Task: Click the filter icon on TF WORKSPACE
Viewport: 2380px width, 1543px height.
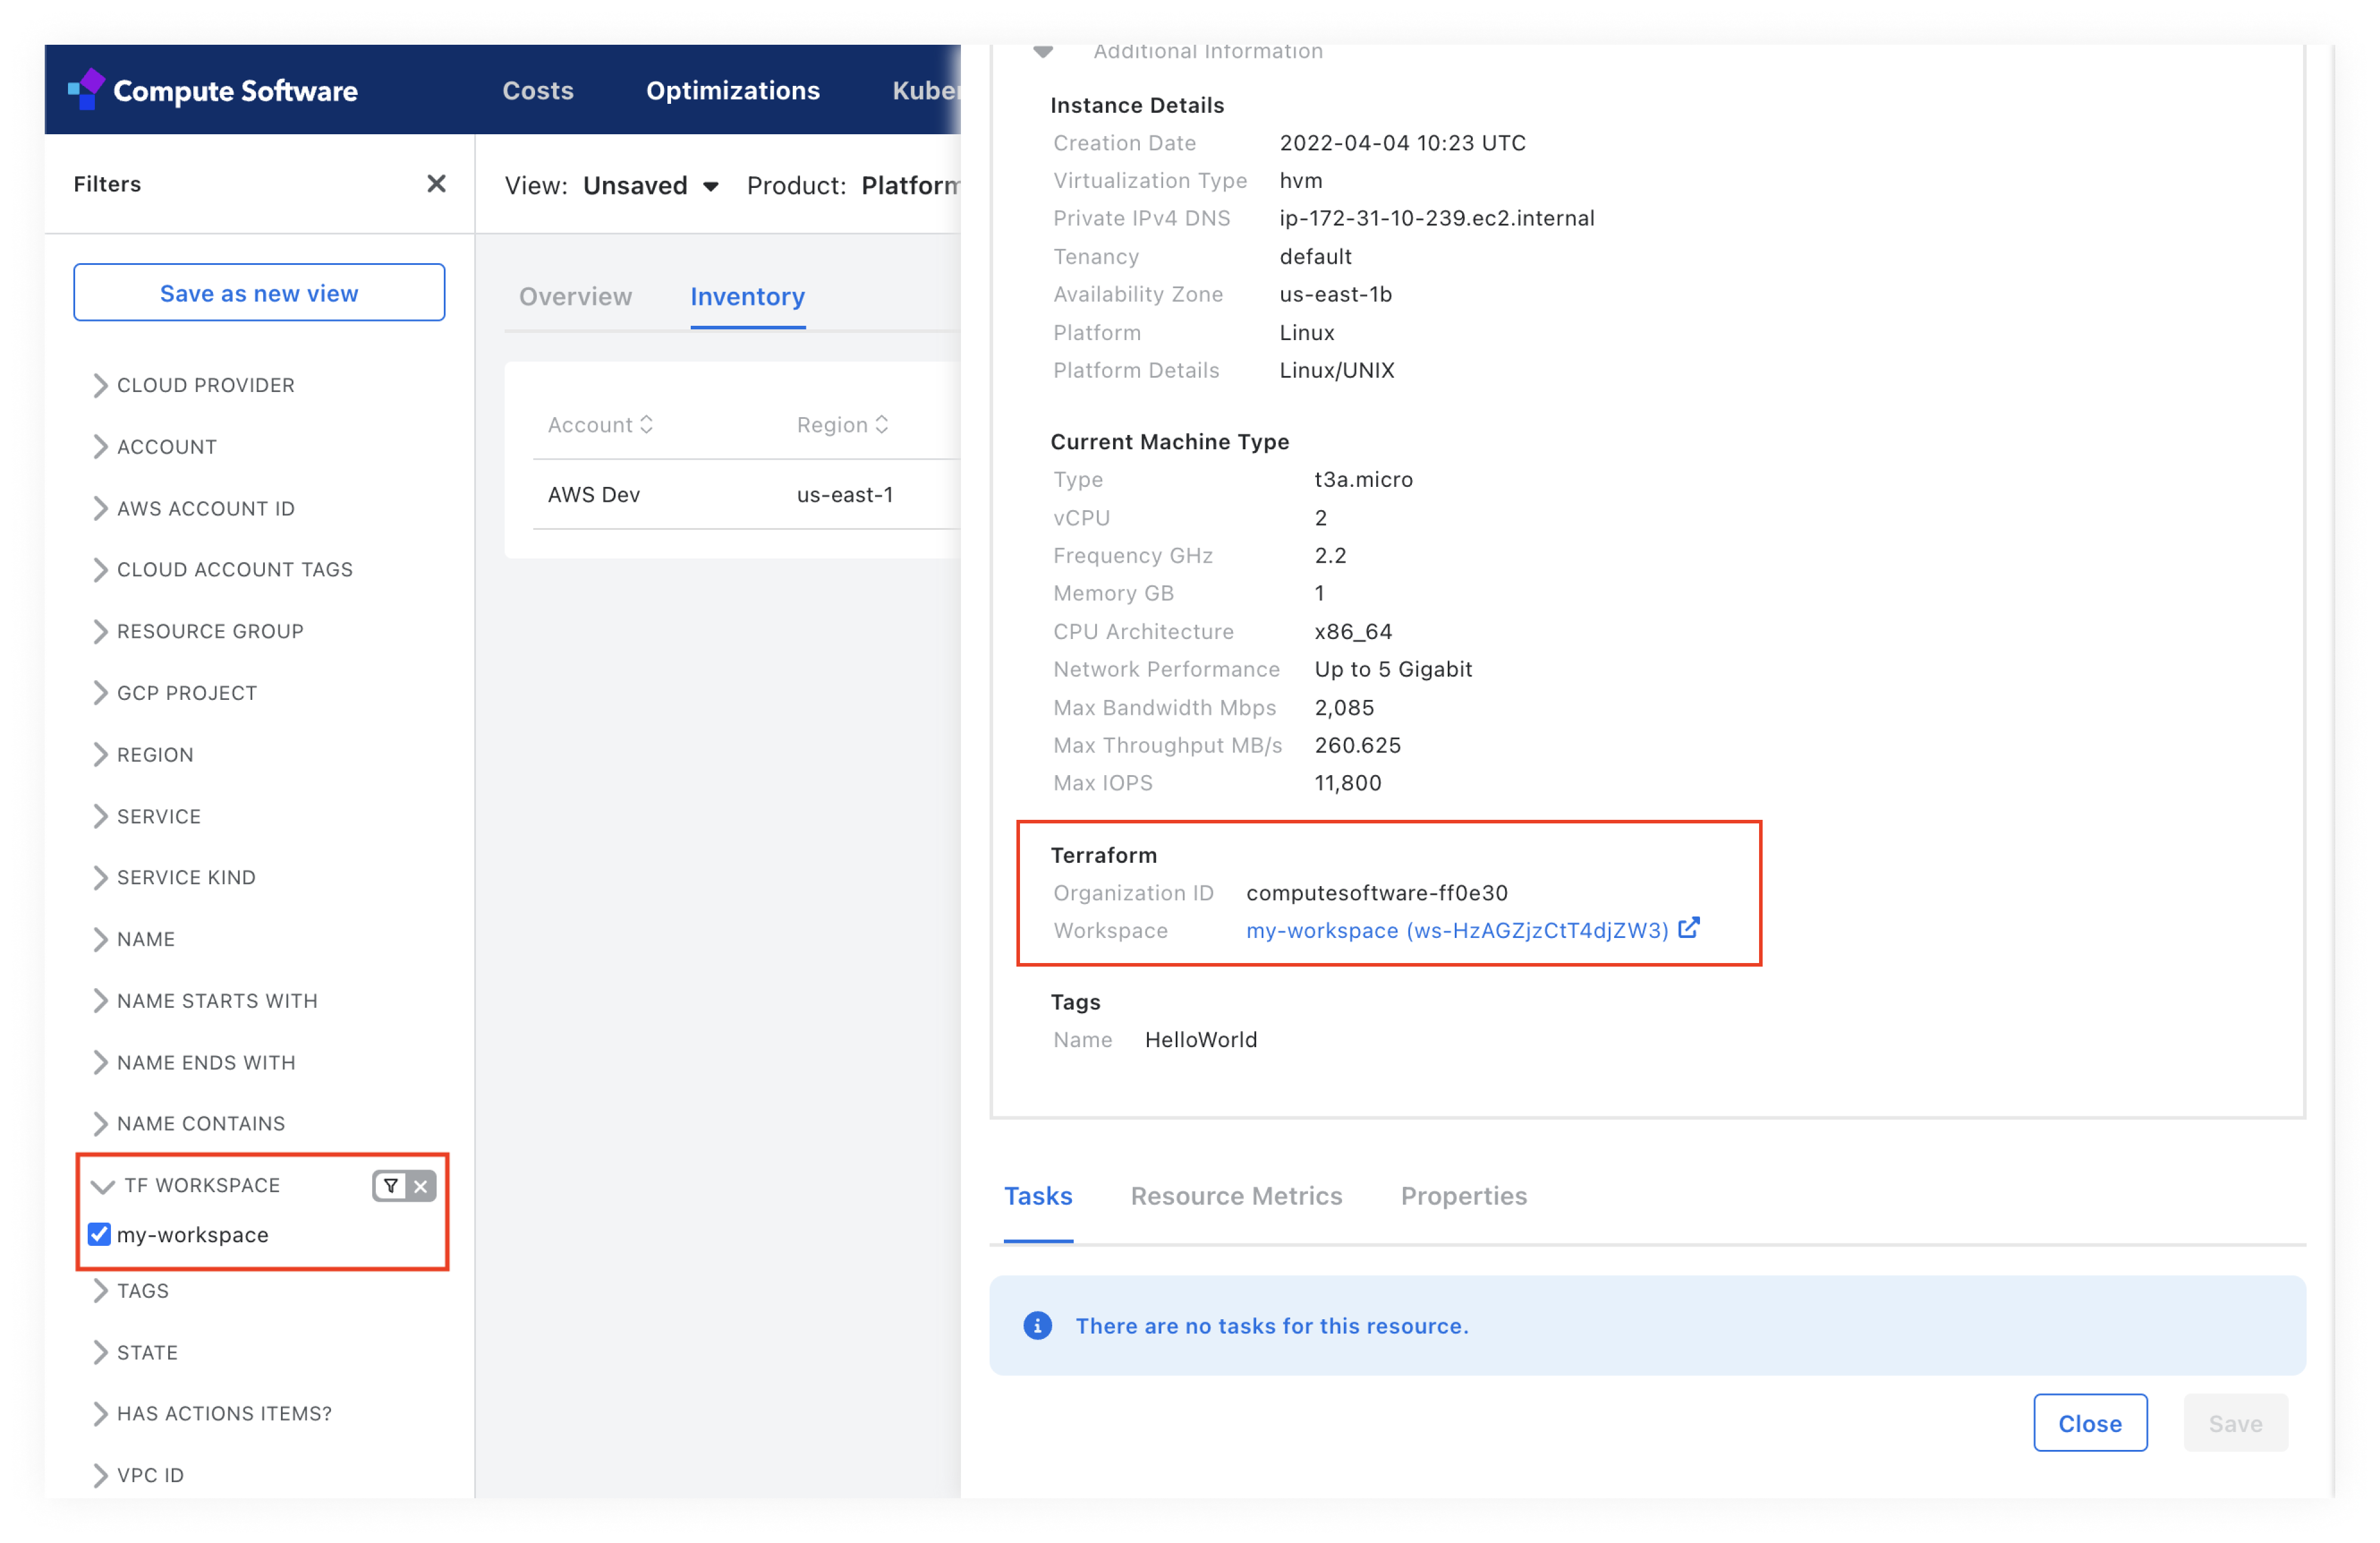Action: [x=391, y=1186]
